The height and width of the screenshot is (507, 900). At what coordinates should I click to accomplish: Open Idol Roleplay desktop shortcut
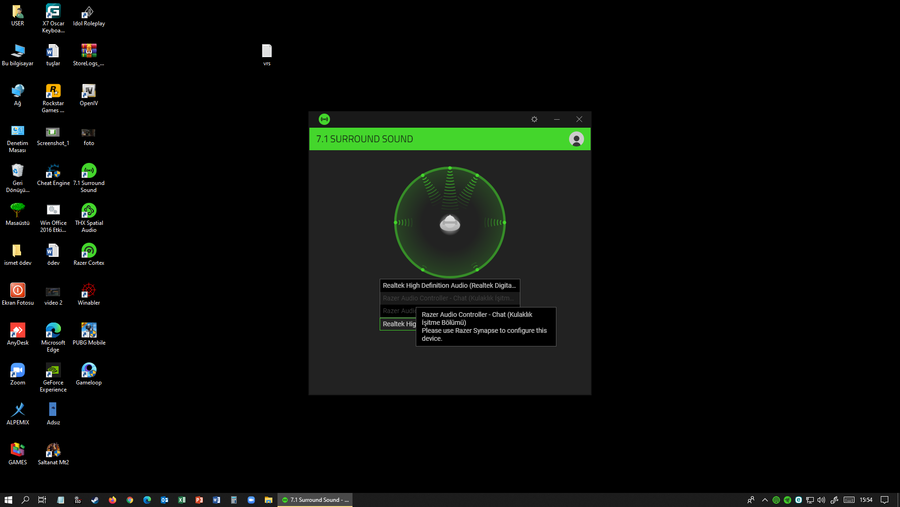tap(88, 16)
